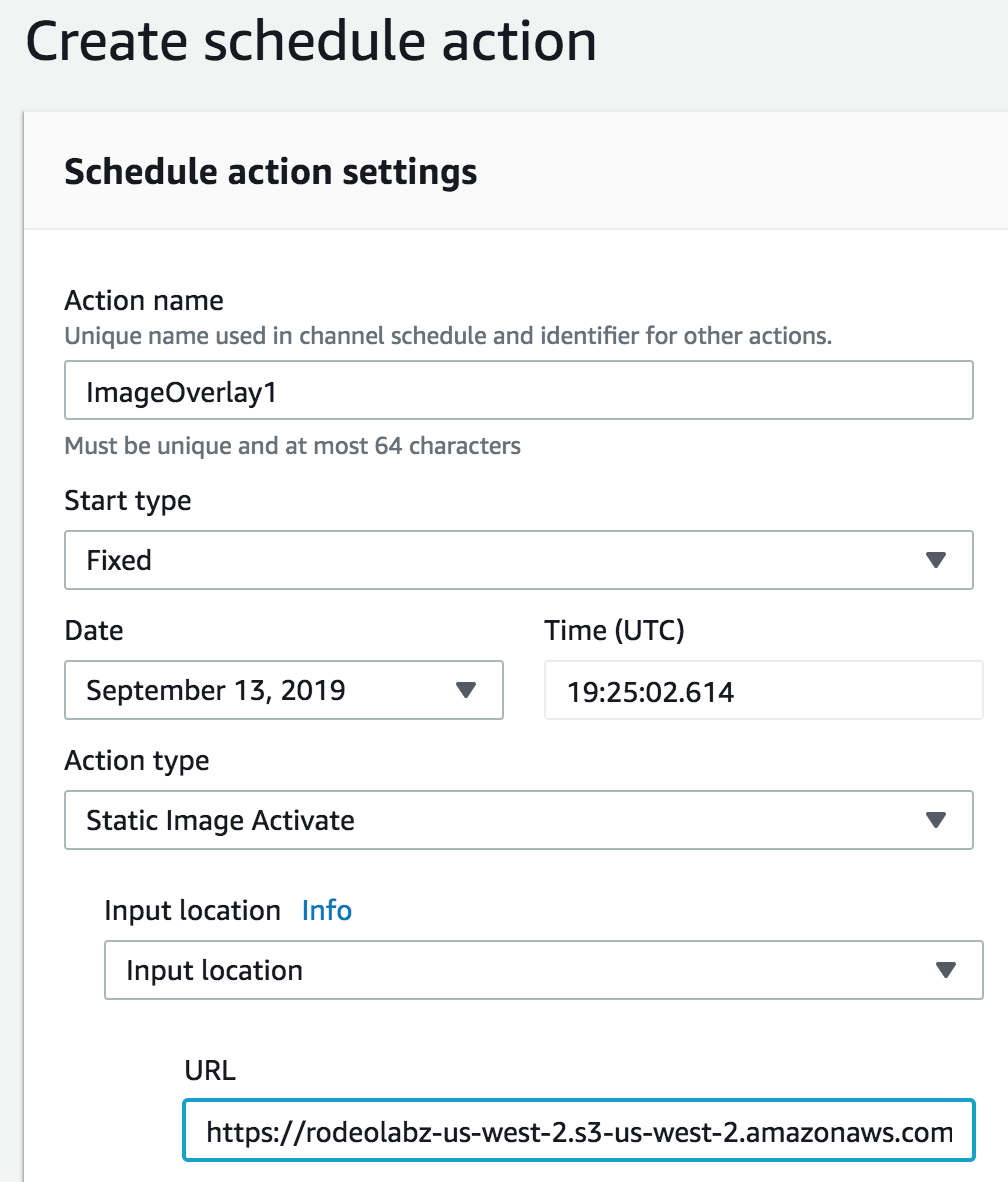
Task: Click the Time (UTC) label
Action: 614,630
